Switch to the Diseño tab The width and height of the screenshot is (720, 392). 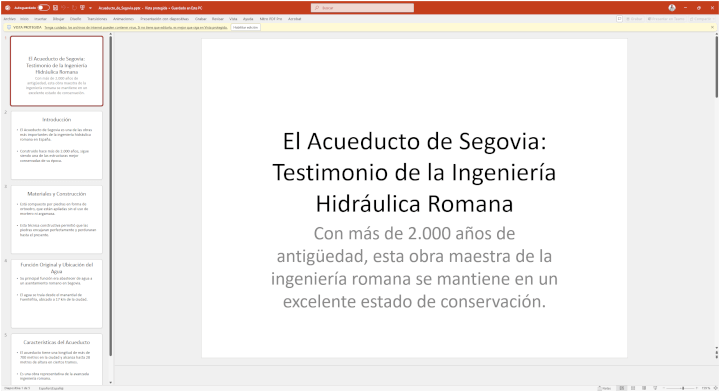[76, 19]
